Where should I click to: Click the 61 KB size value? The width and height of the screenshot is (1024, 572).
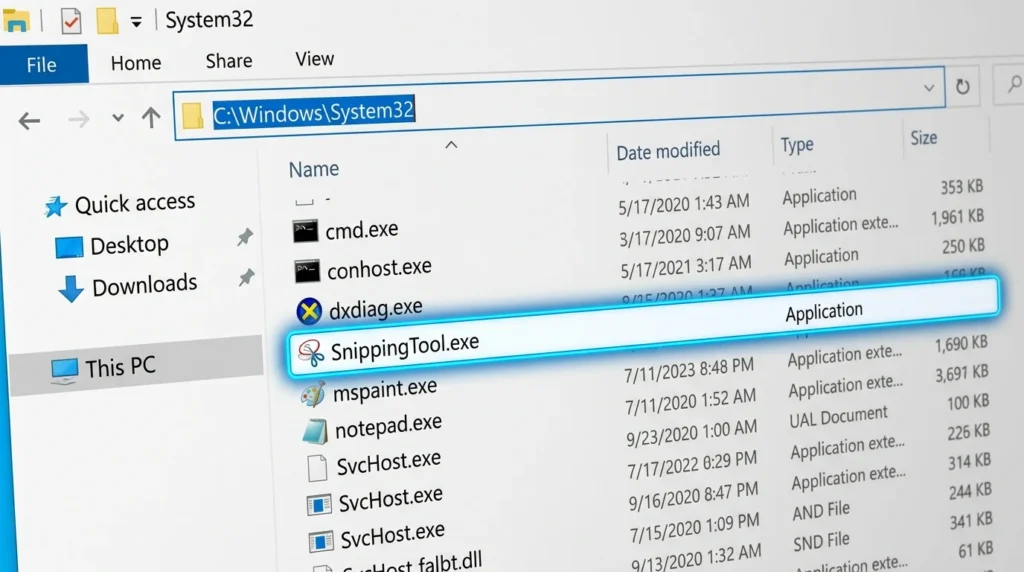pos(976,550)
